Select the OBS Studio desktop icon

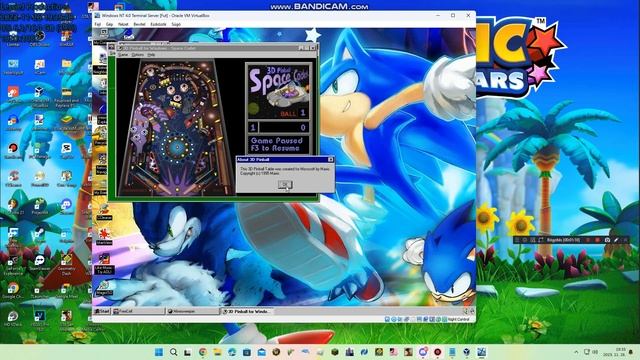tap(40, 39)
